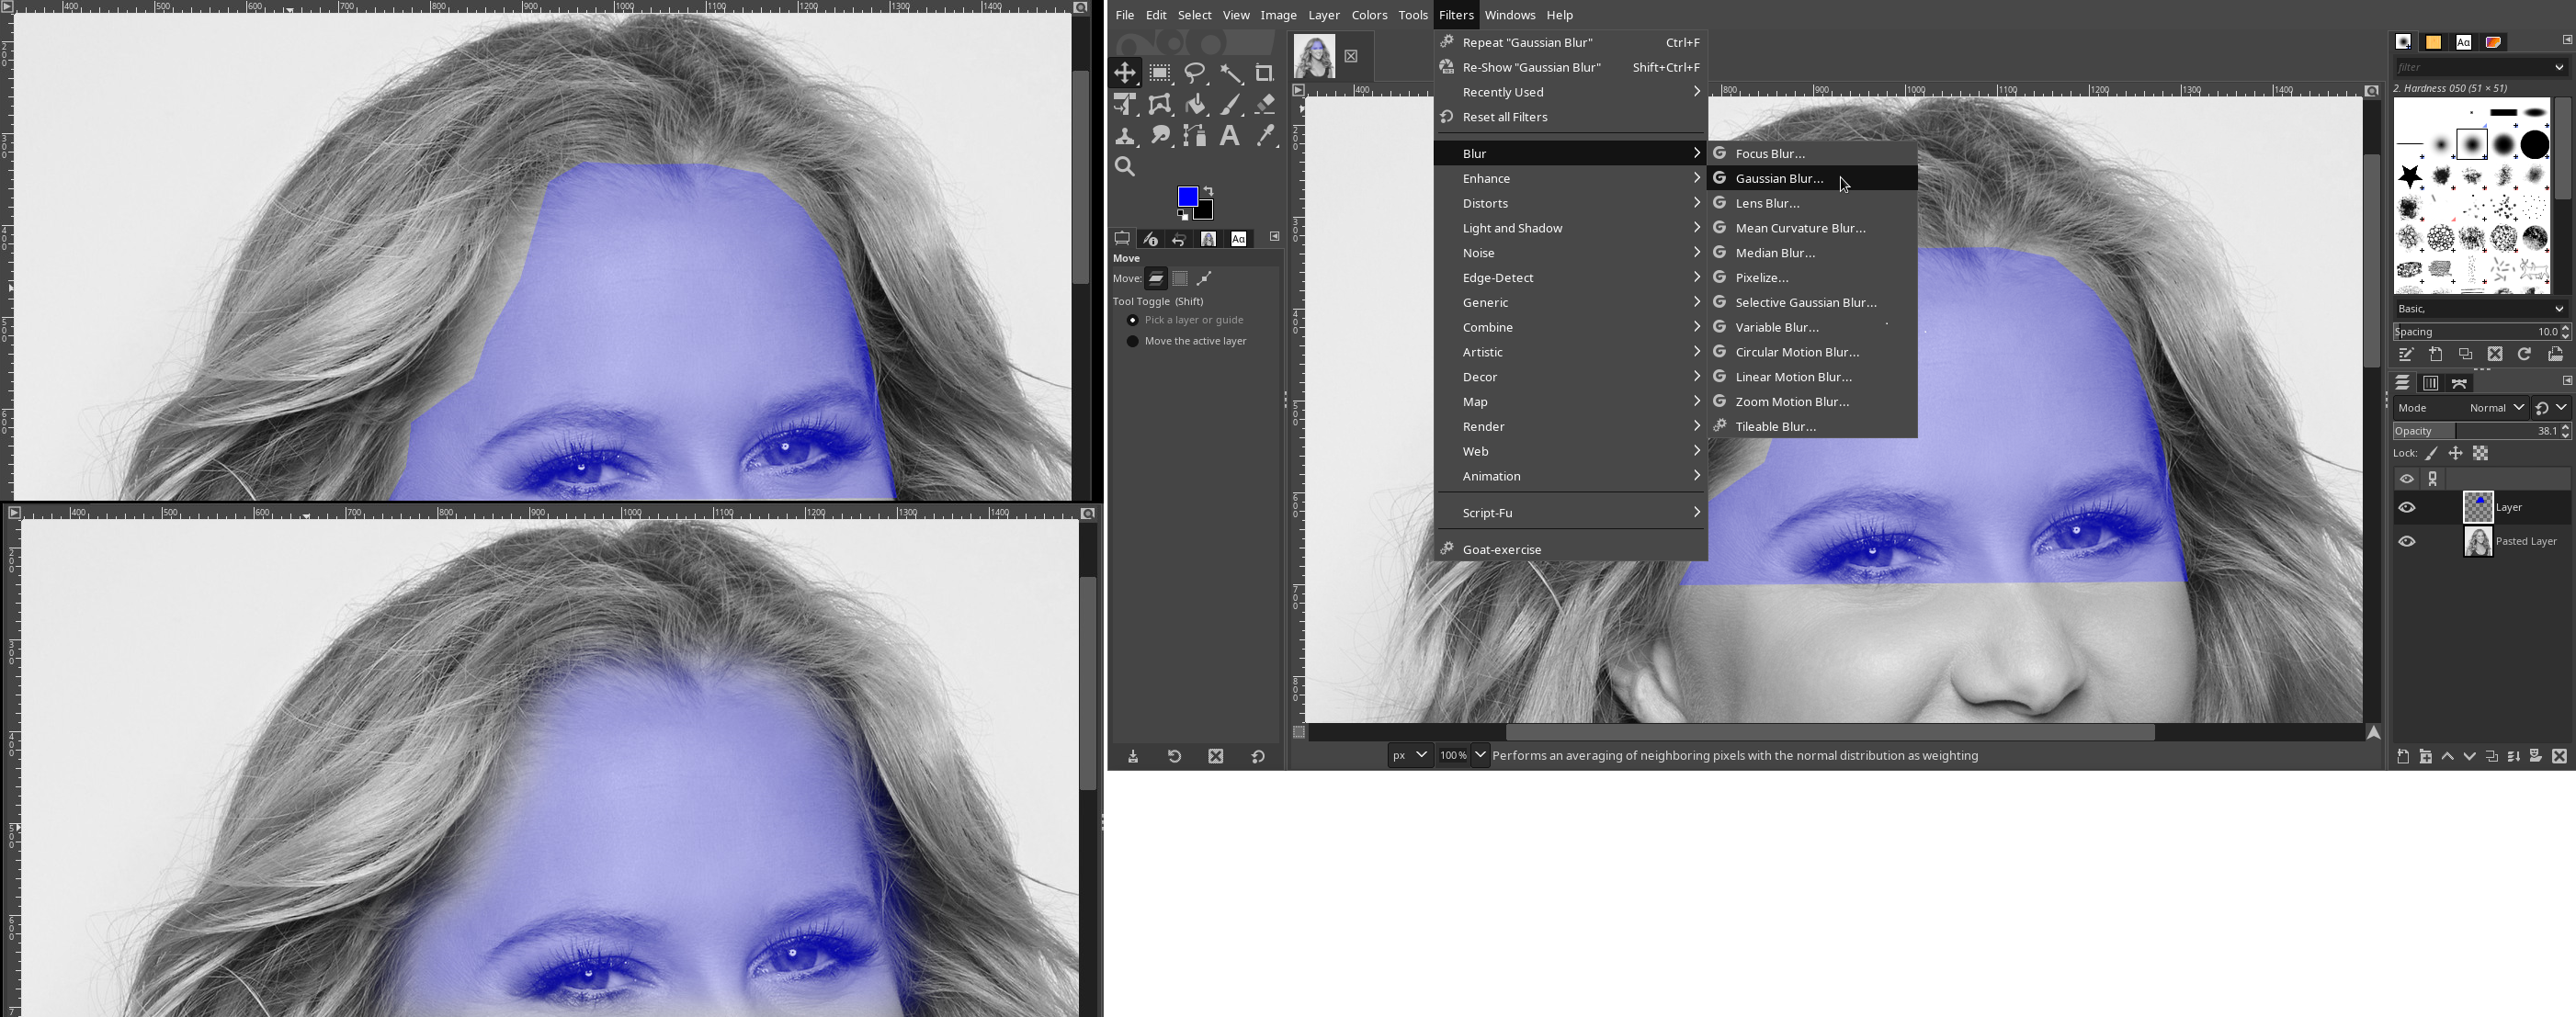Image resolution: width=2576 pixels, height=1017 pixels.
Task: Select the Crop tool
Action: pyautogui.click(x=1264, y=73)
